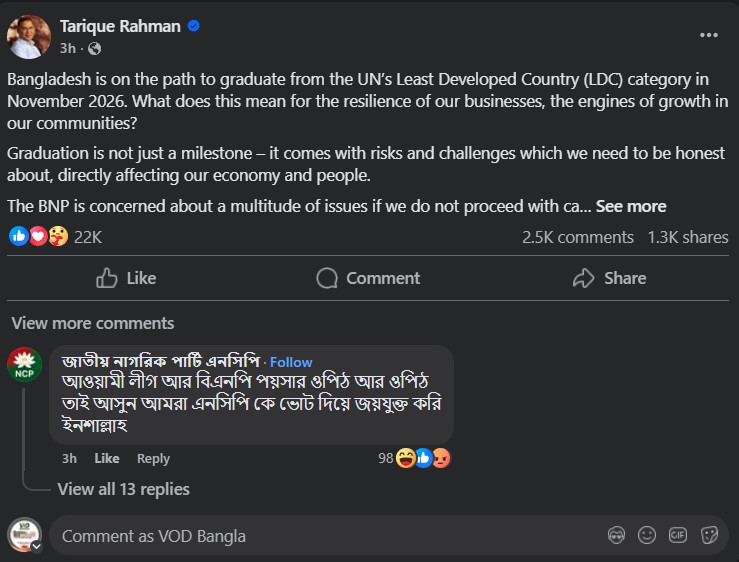
Task: Insert a GIF using the GIF icon
Action: point(678,535)
